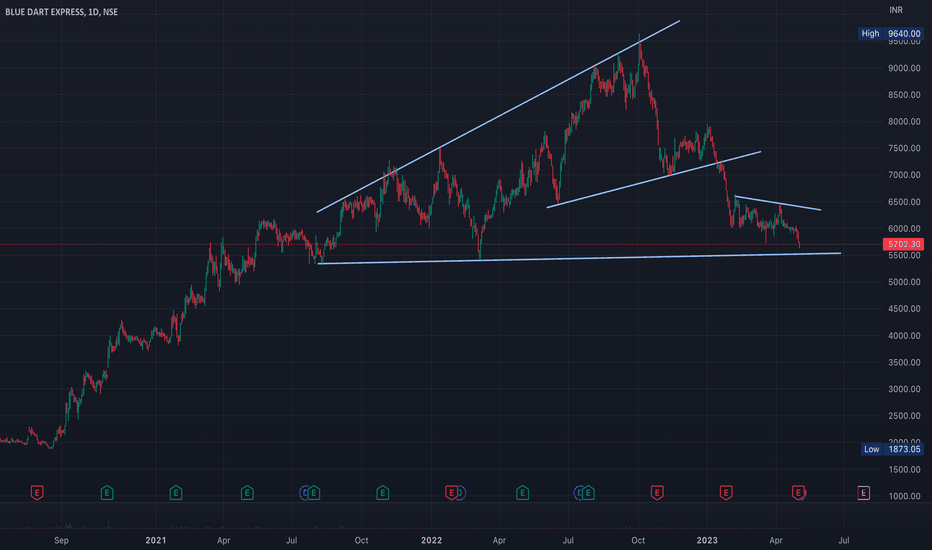
Task: Open red earnings marker right of 2022 label
Action: (452, 492)
